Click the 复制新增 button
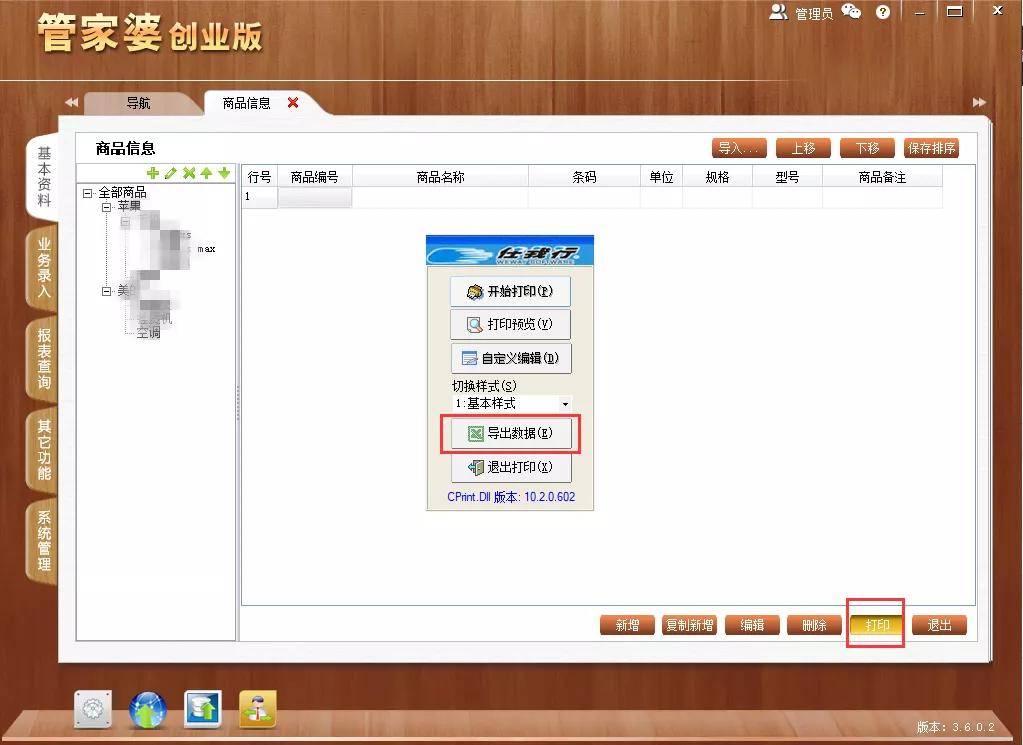 [690, 625]
